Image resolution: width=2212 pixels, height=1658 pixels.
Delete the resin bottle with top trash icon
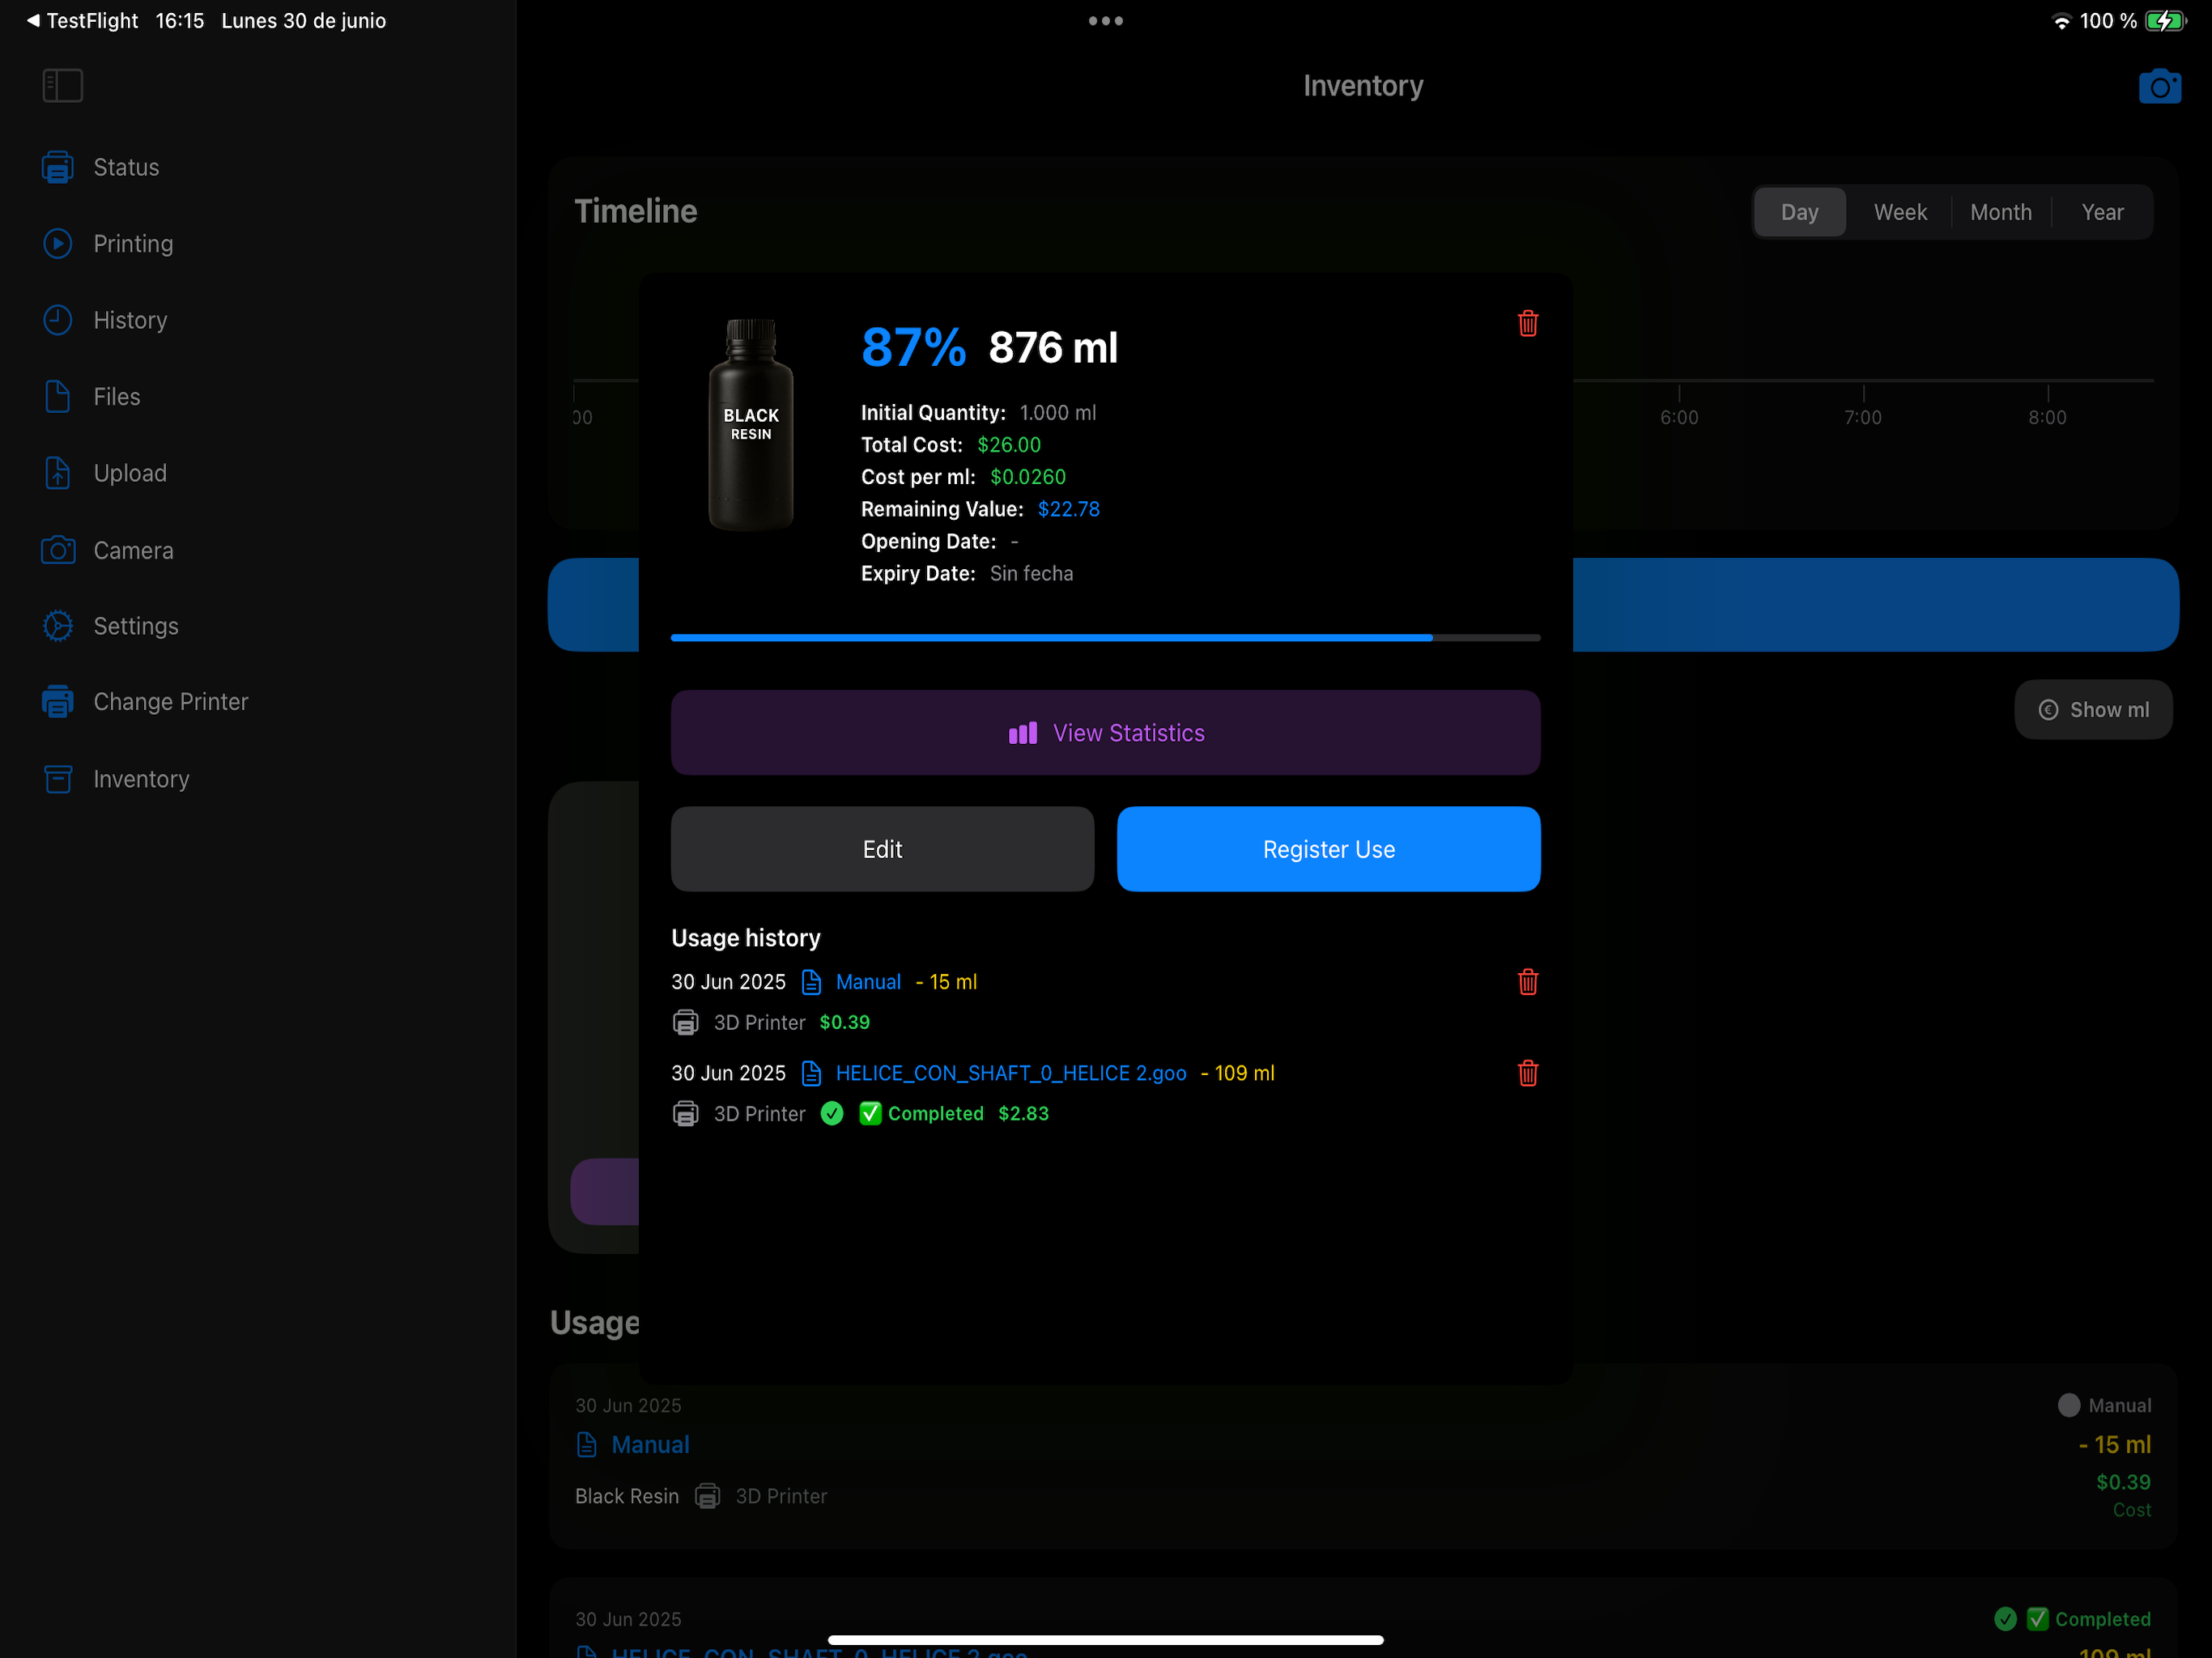pos(1527,323)
